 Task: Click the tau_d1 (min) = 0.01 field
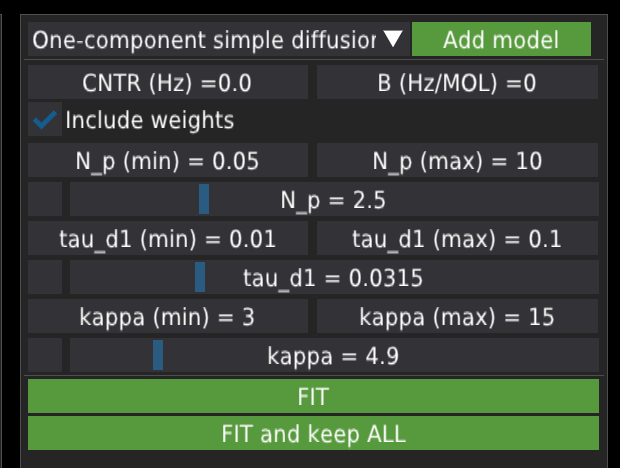[167, 239]
